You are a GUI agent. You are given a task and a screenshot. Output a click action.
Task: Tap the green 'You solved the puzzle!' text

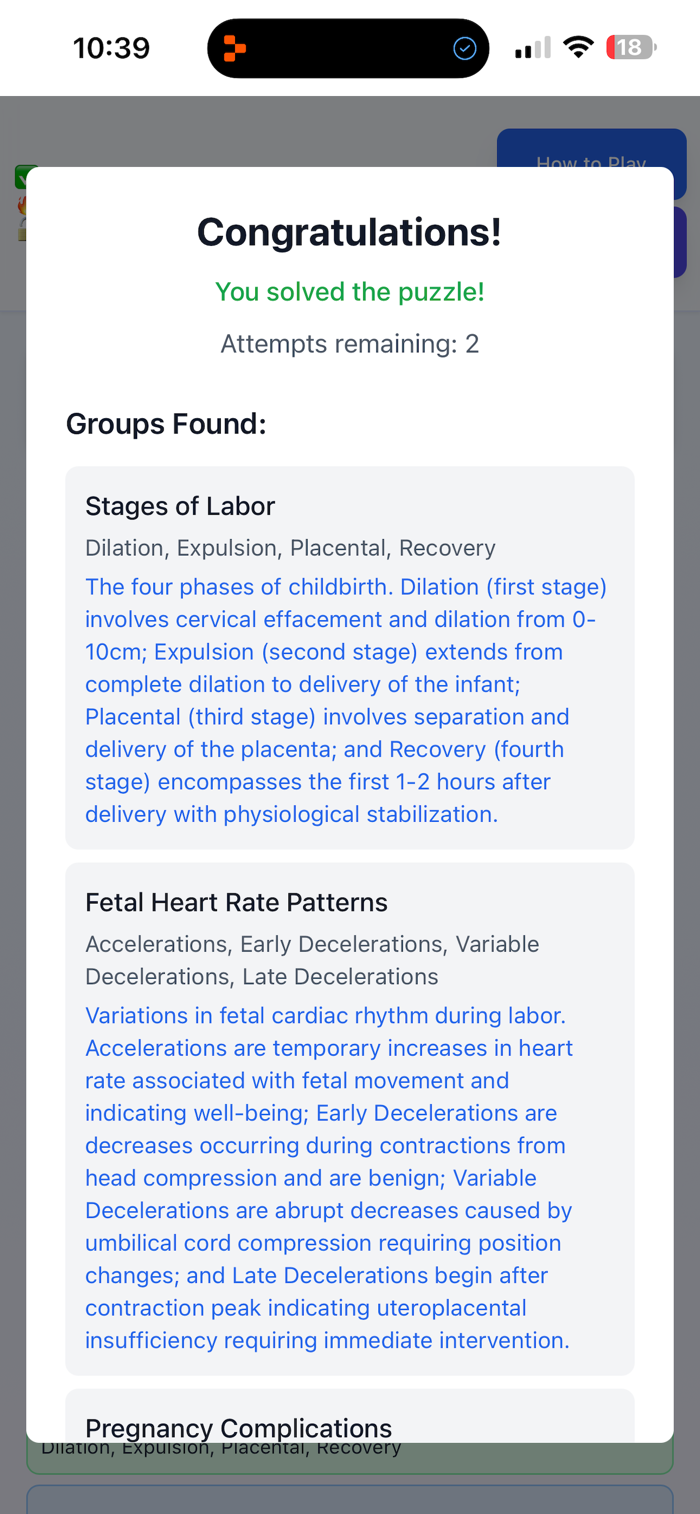pyautogui.click(x=349, y=292)
